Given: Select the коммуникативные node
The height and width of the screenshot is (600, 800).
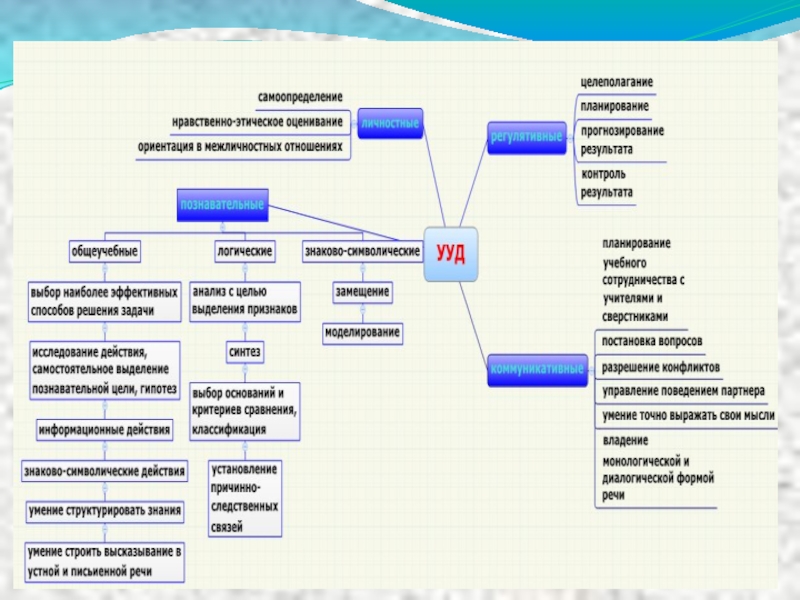Looking at the screenshot, I should (x=537, y=369).
